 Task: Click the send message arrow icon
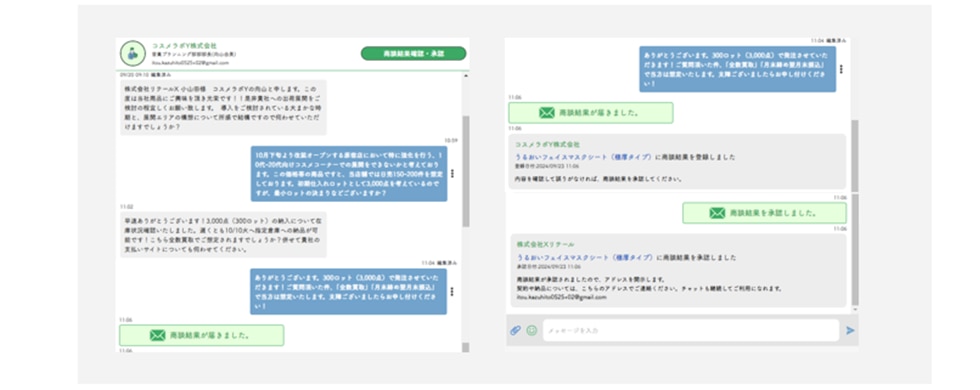[x=850, y=331]
